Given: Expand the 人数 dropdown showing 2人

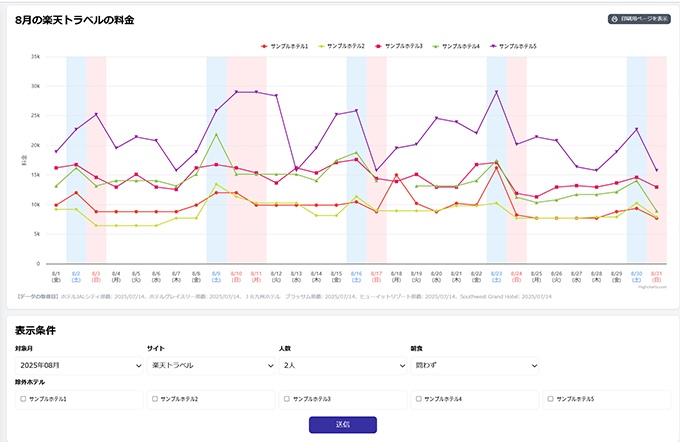Looking at the screenshot, I should pyautogui.click(x=342, y=366).
